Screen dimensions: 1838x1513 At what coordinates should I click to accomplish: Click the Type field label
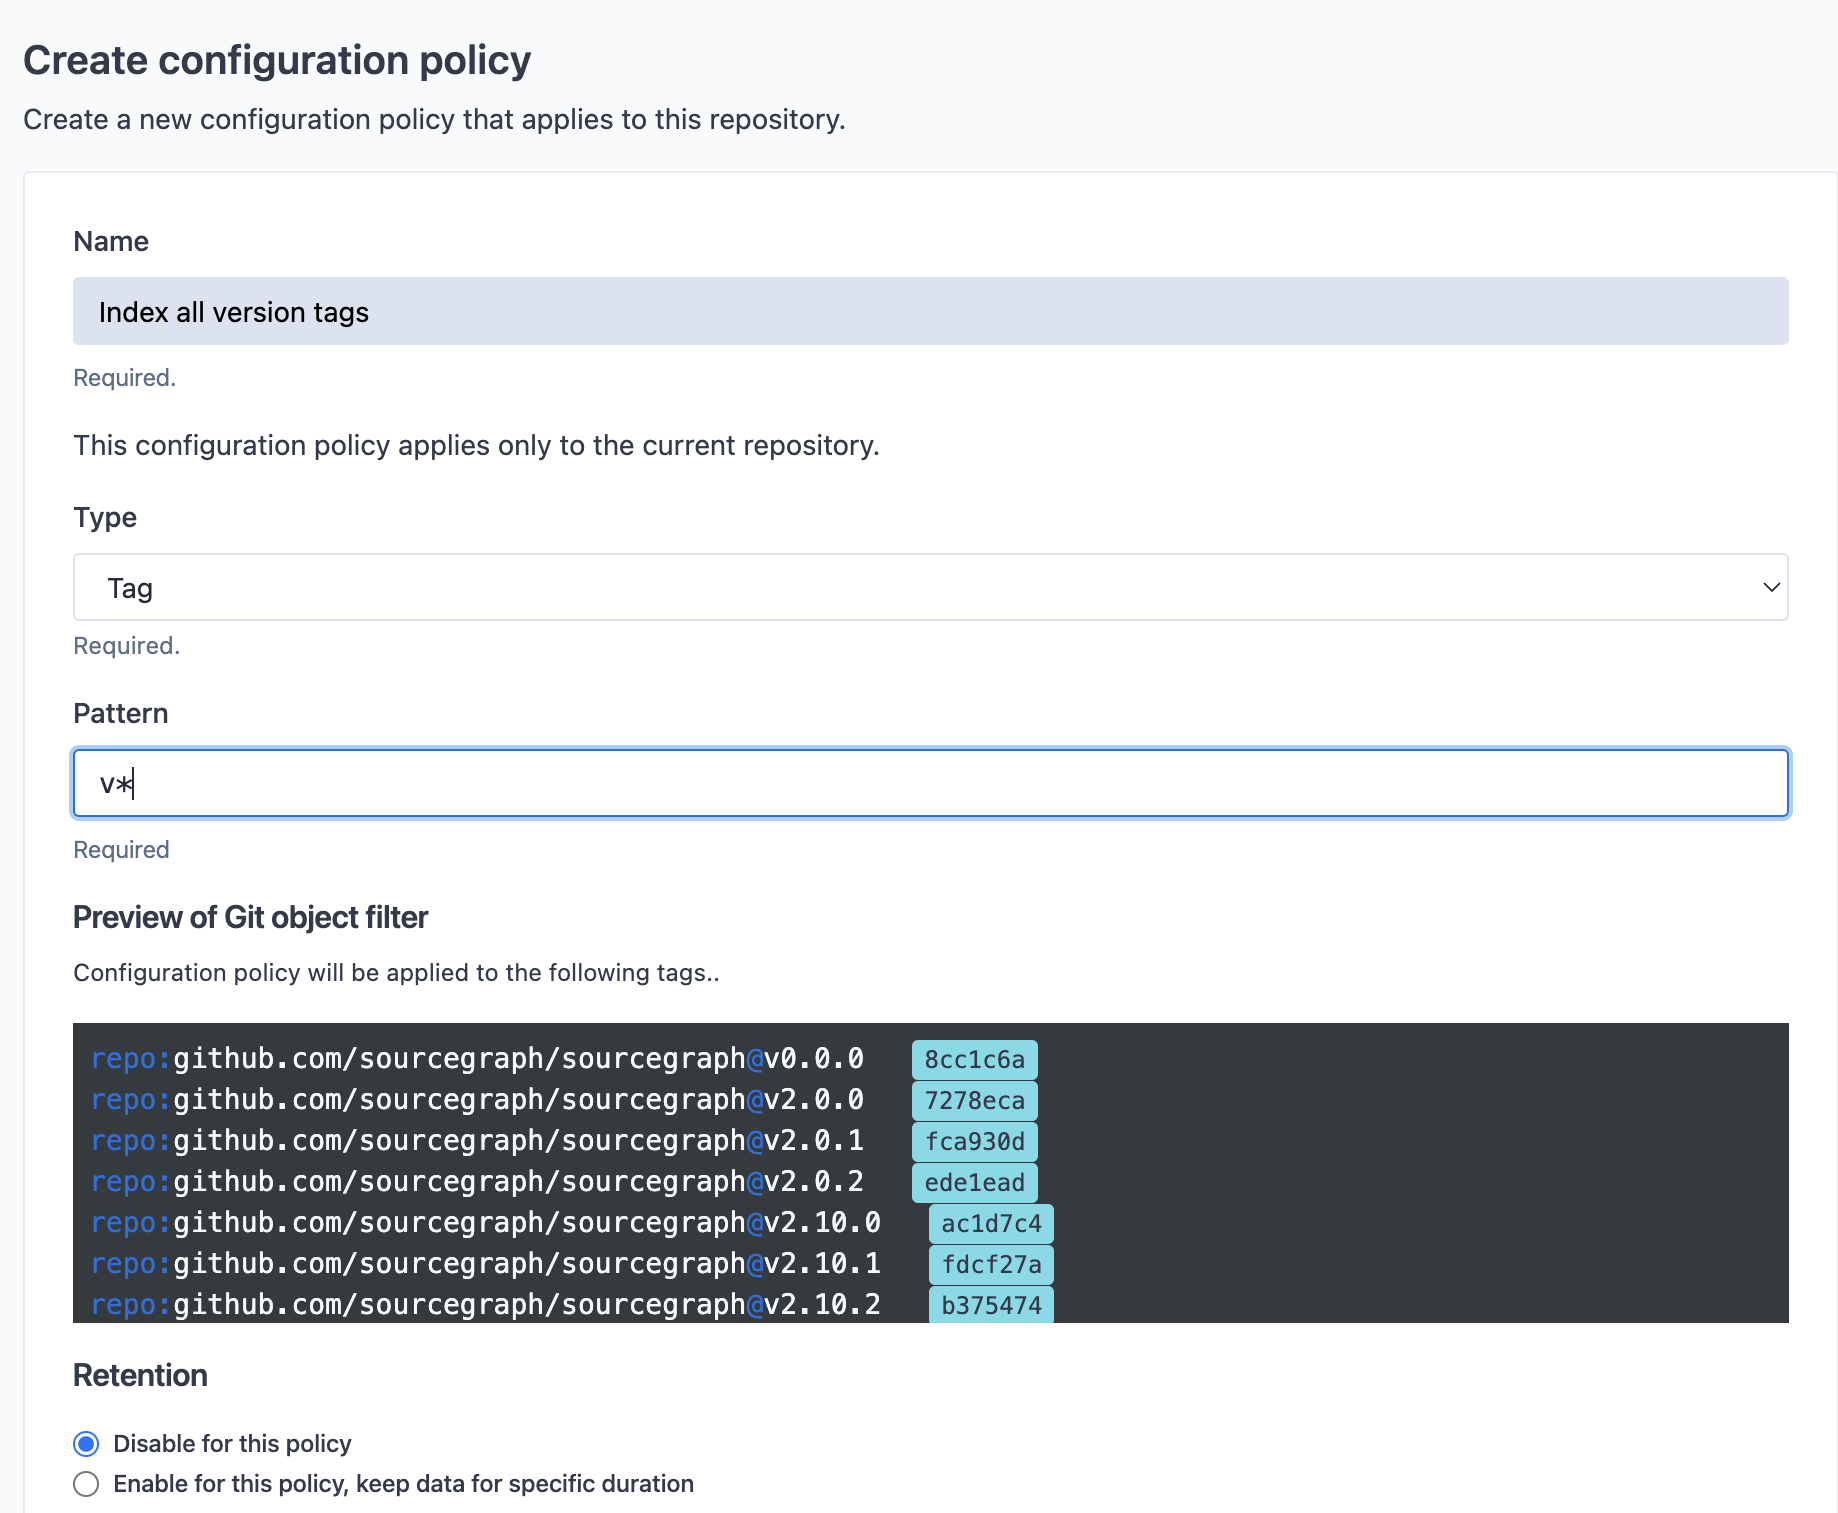click(x=105, y=518)
